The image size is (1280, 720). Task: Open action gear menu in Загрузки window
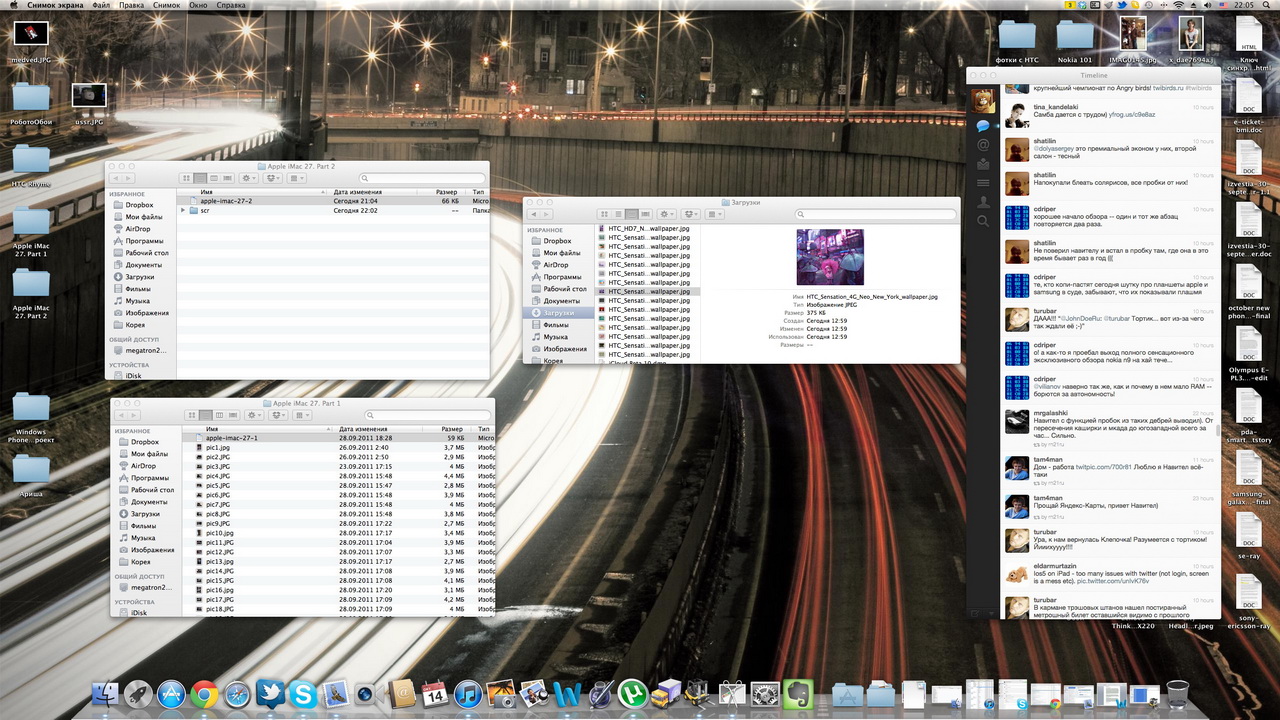pyautogui.click(x=666, y=214)
